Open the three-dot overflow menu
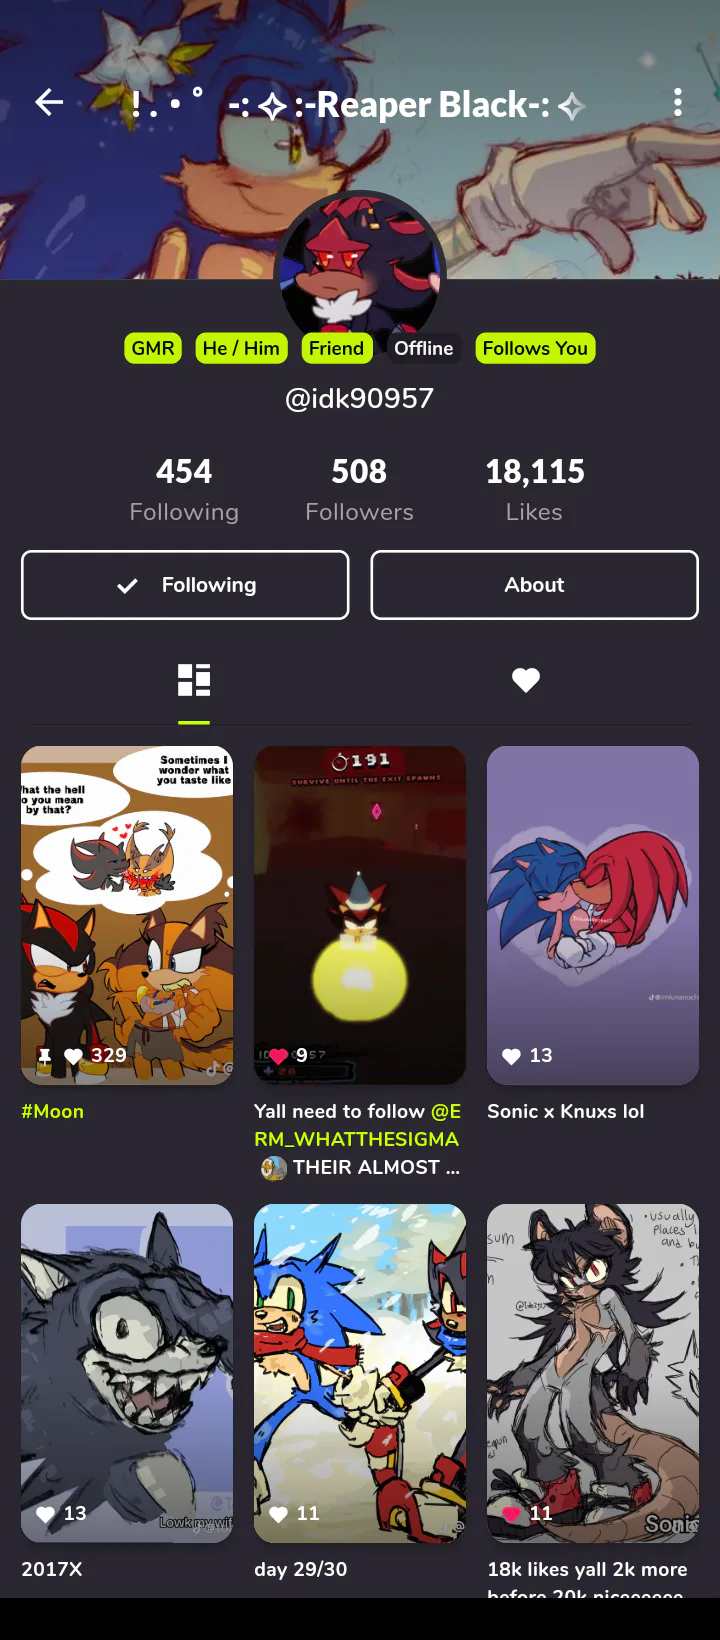Screen dimensions: 720x1640 coord(678,102)
